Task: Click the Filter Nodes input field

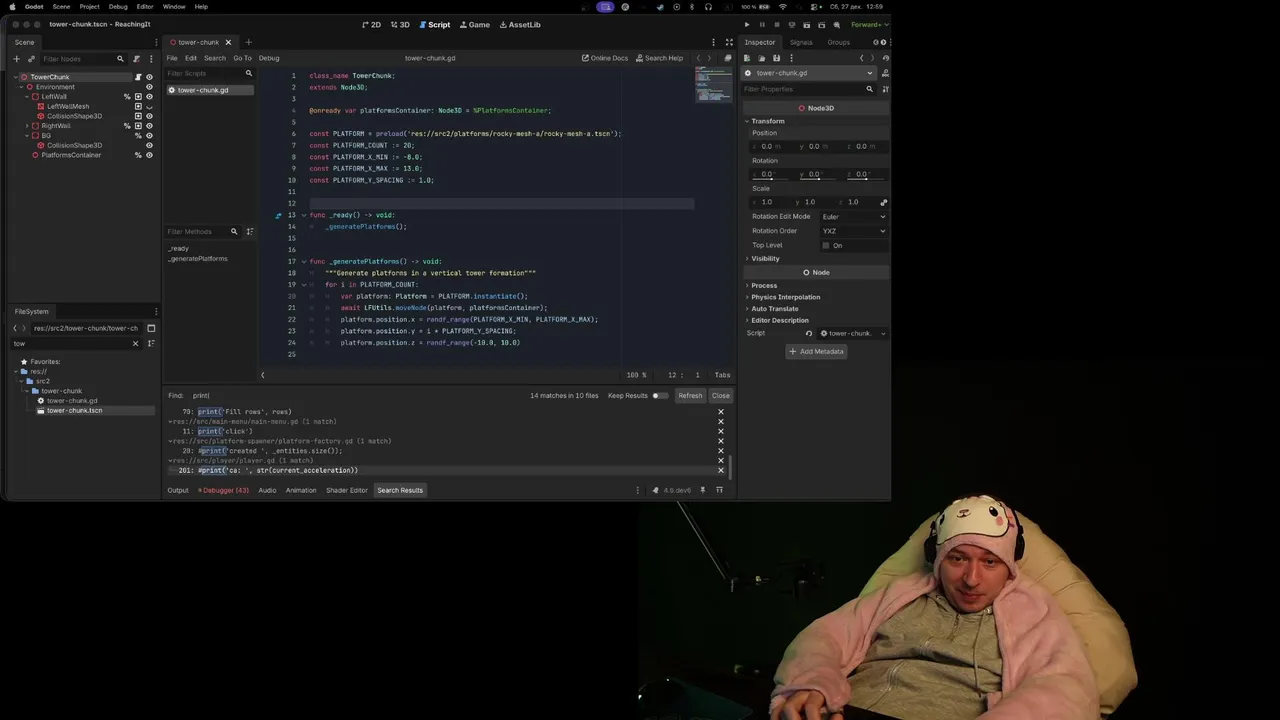Action: [x=83, y=59]
